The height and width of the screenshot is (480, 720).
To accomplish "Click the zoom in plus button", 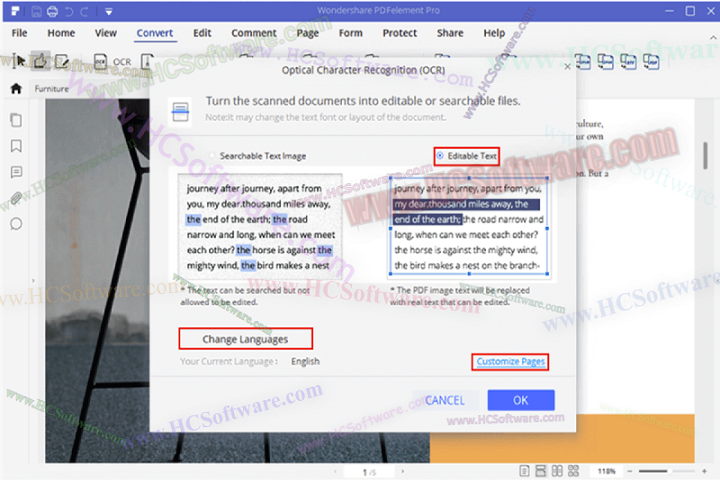I will coord(704,471).
